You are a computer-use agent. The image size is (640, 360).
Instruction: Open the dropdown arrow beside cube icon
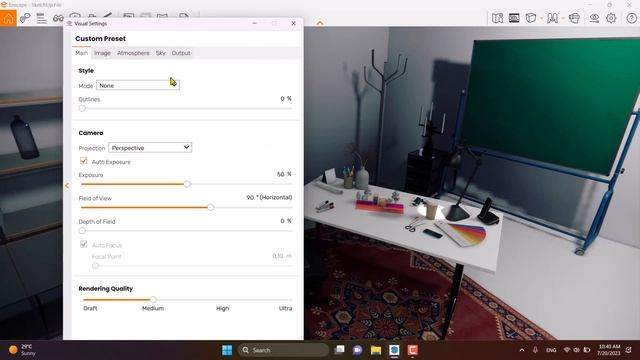coord(541,18)
